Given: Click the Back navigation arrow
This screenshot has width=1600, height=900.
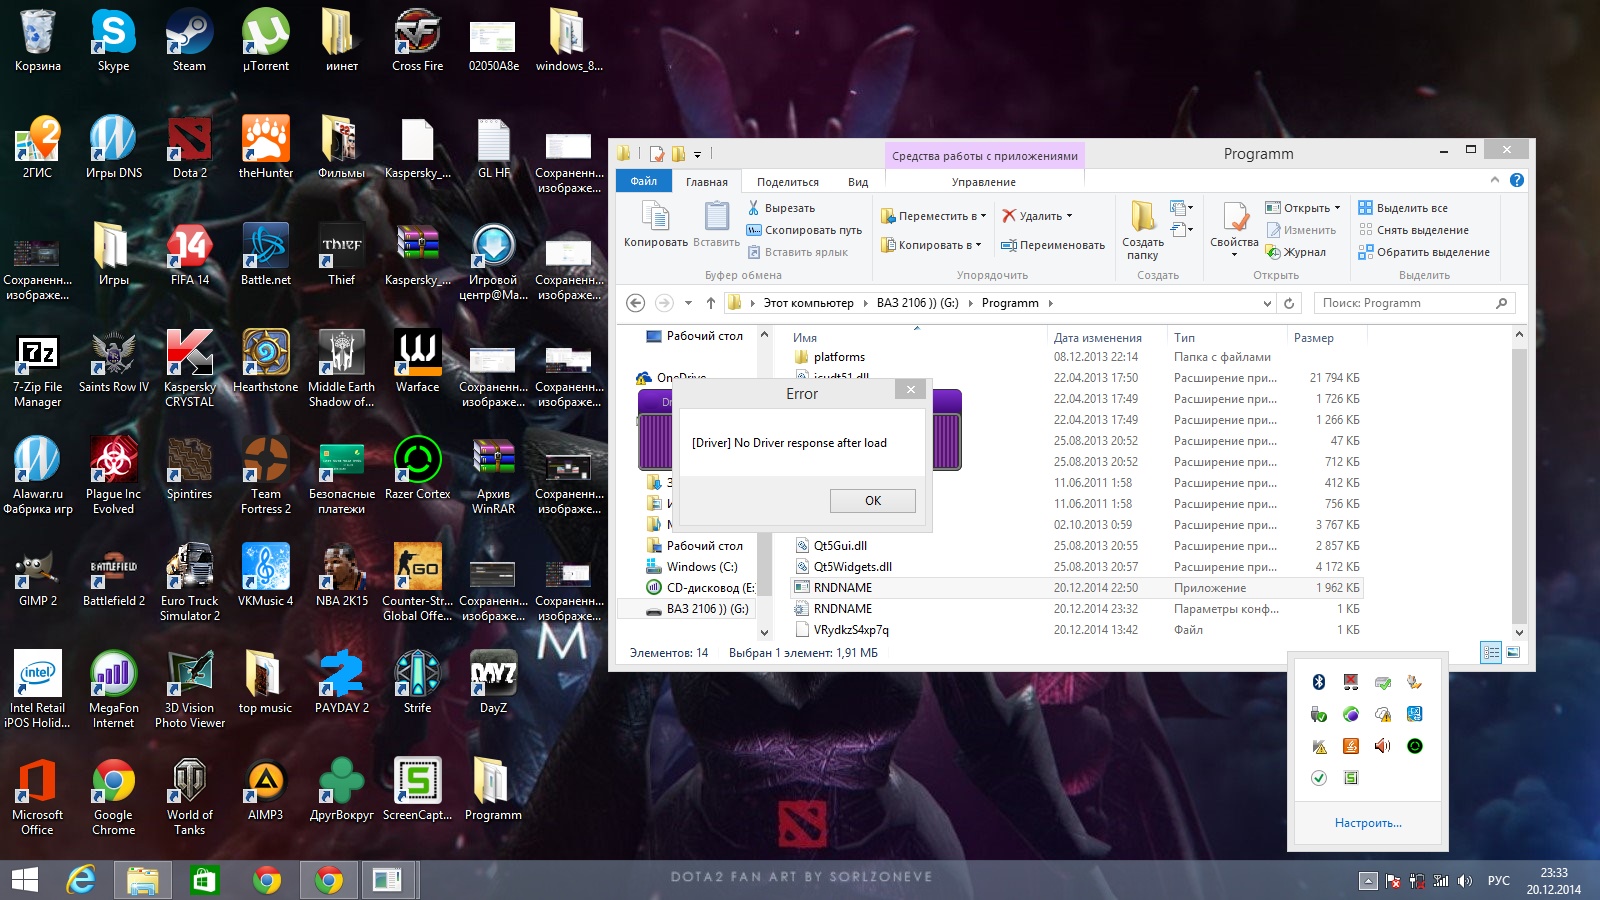Looking at the screenshot, I should point(635,303).
